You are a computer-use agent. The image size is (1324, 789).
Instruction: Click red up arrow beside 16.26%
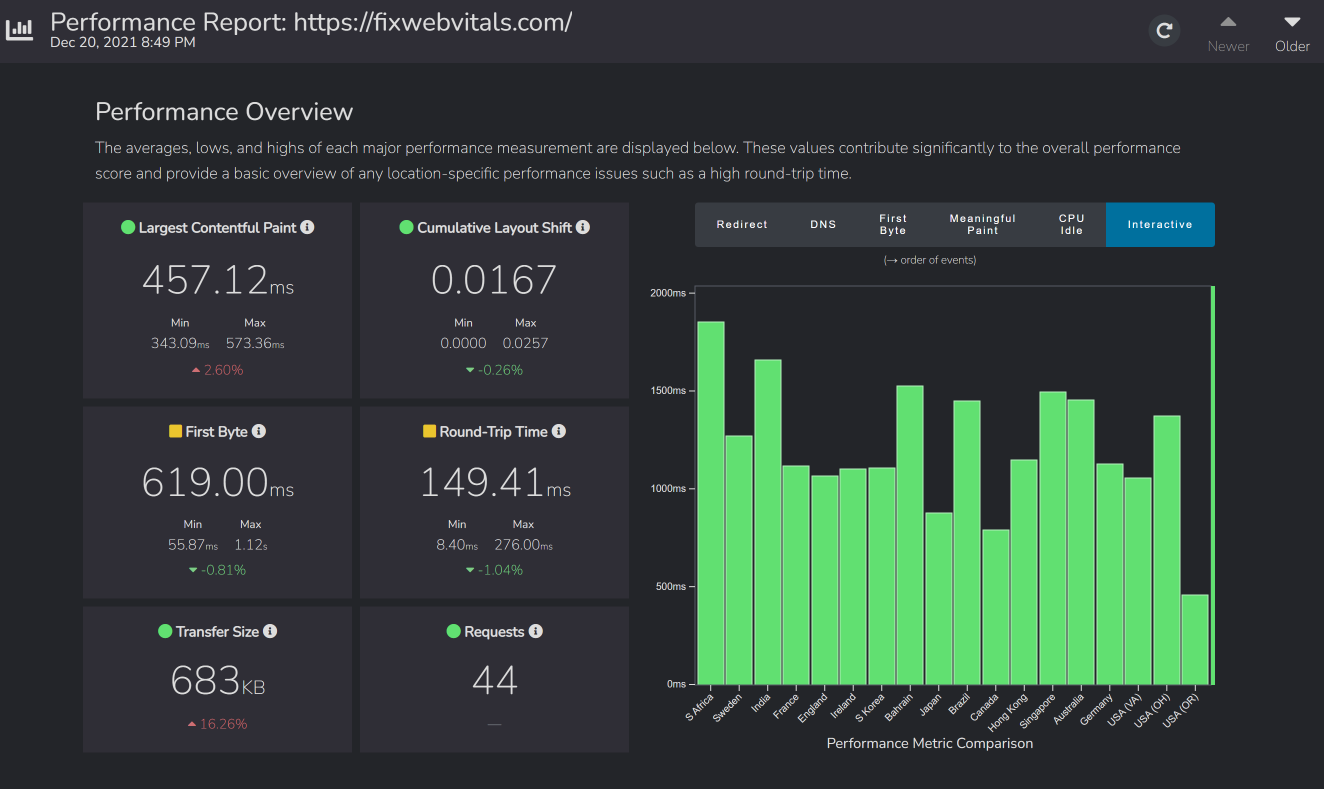click(192, 724)
